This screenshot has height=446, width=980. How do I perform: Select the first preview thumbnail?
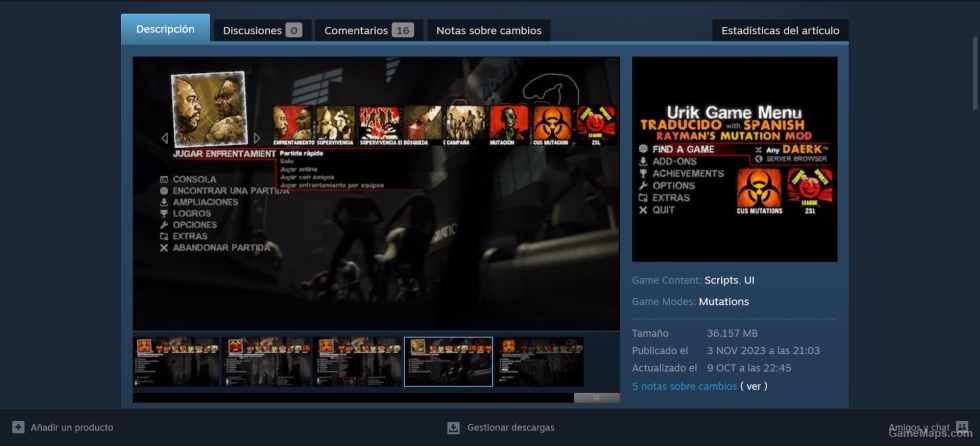pyautogui.click(x=176, y=362)
